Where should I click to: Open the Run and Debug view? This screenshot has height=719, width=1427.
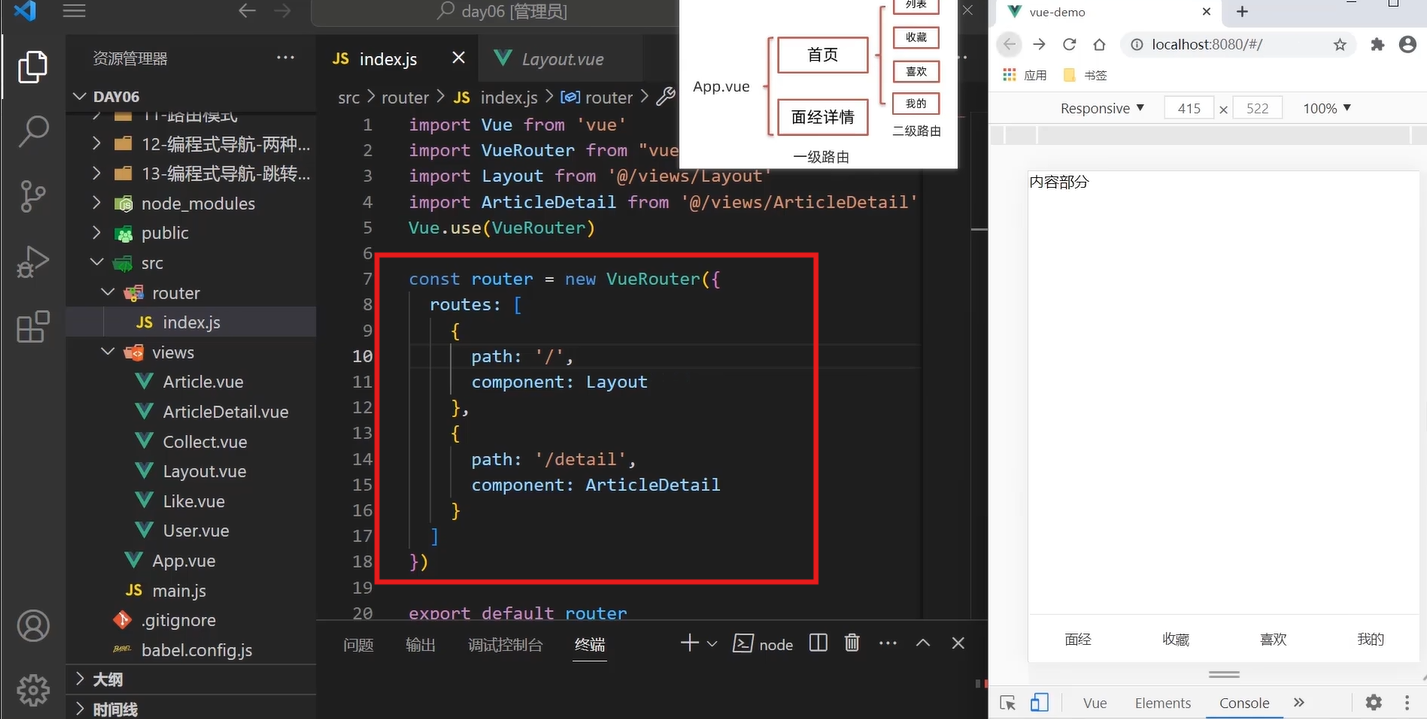32,262
